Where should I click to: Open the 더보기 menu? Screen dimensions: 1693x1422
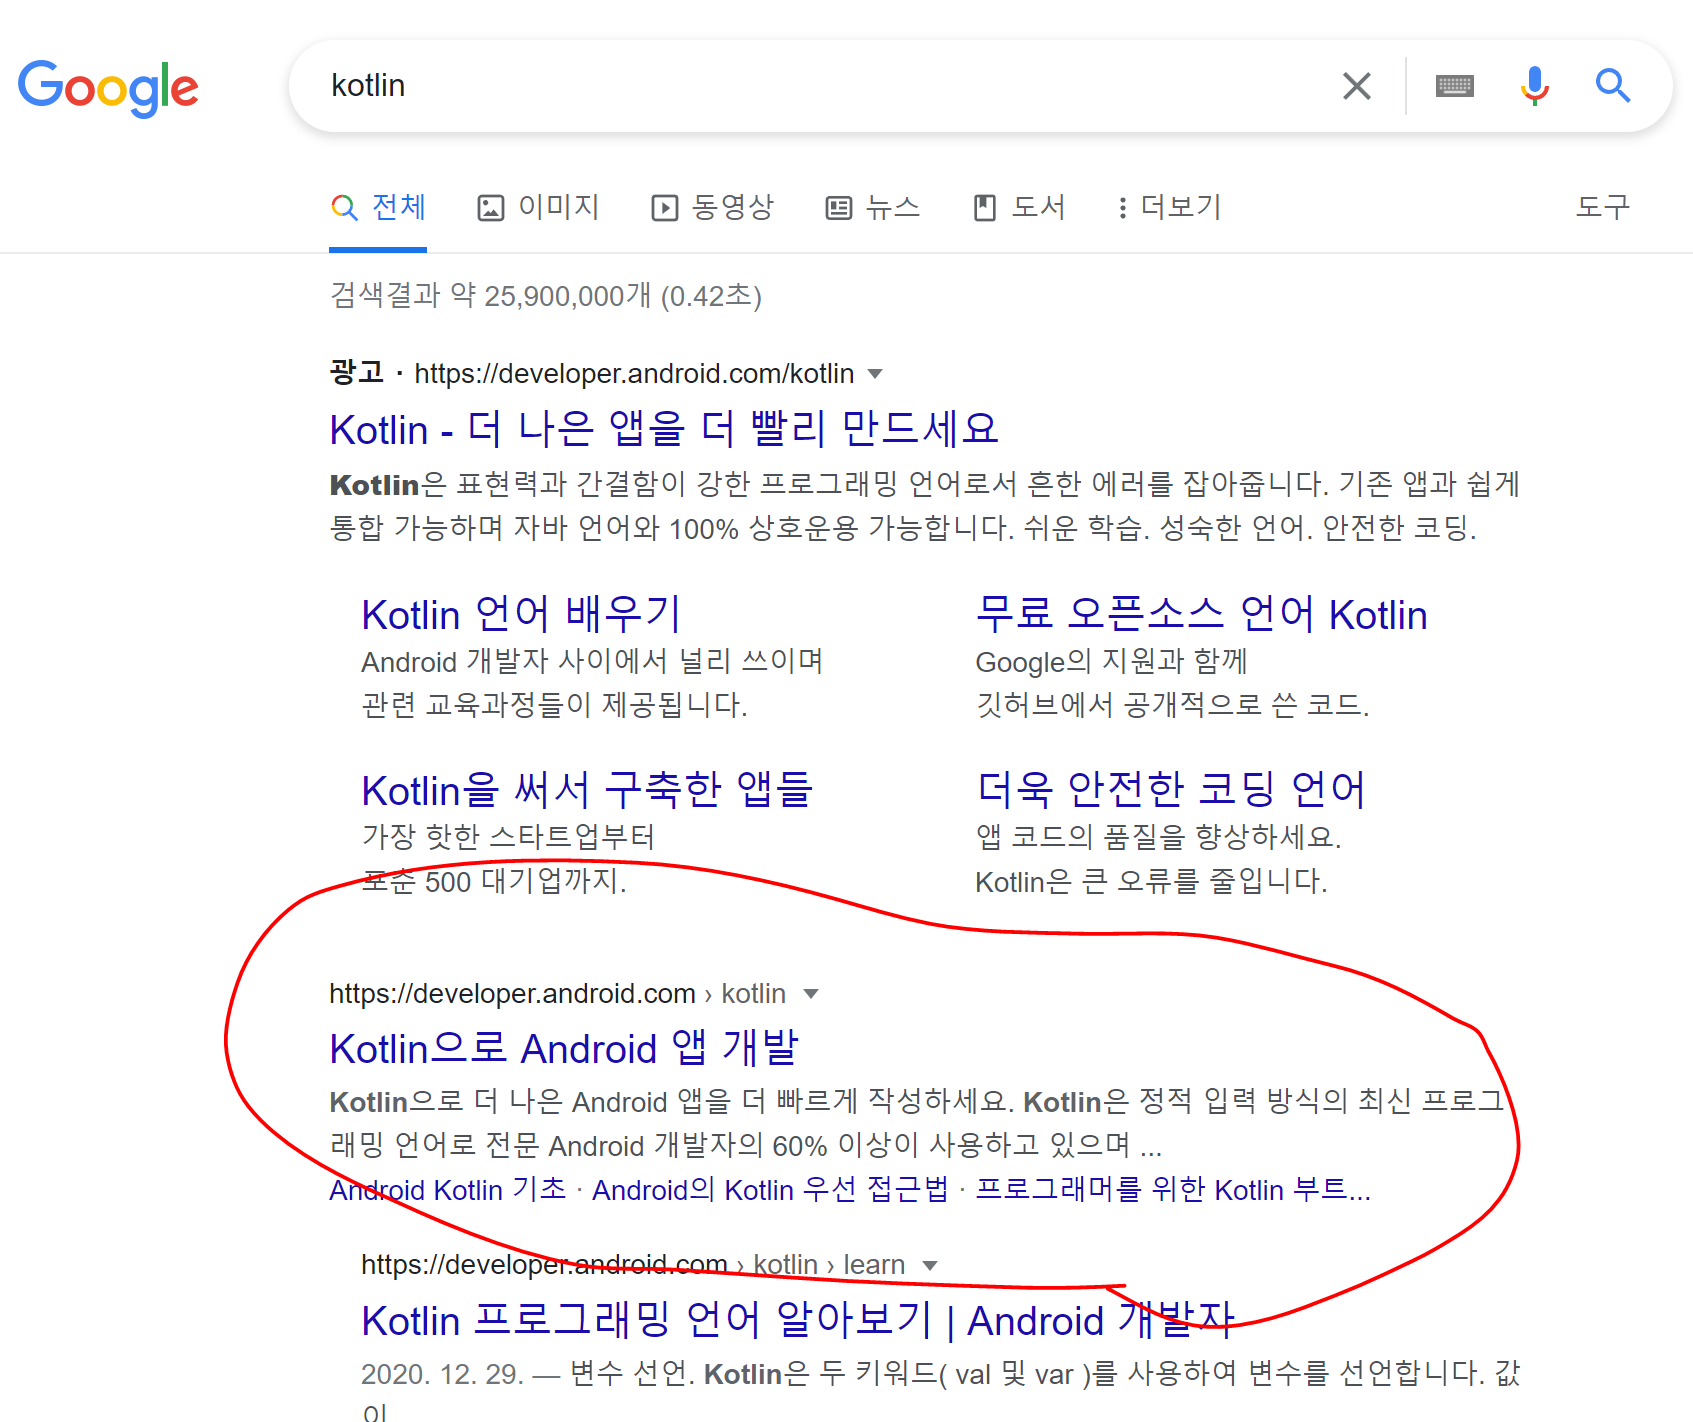pos(1169,208)
